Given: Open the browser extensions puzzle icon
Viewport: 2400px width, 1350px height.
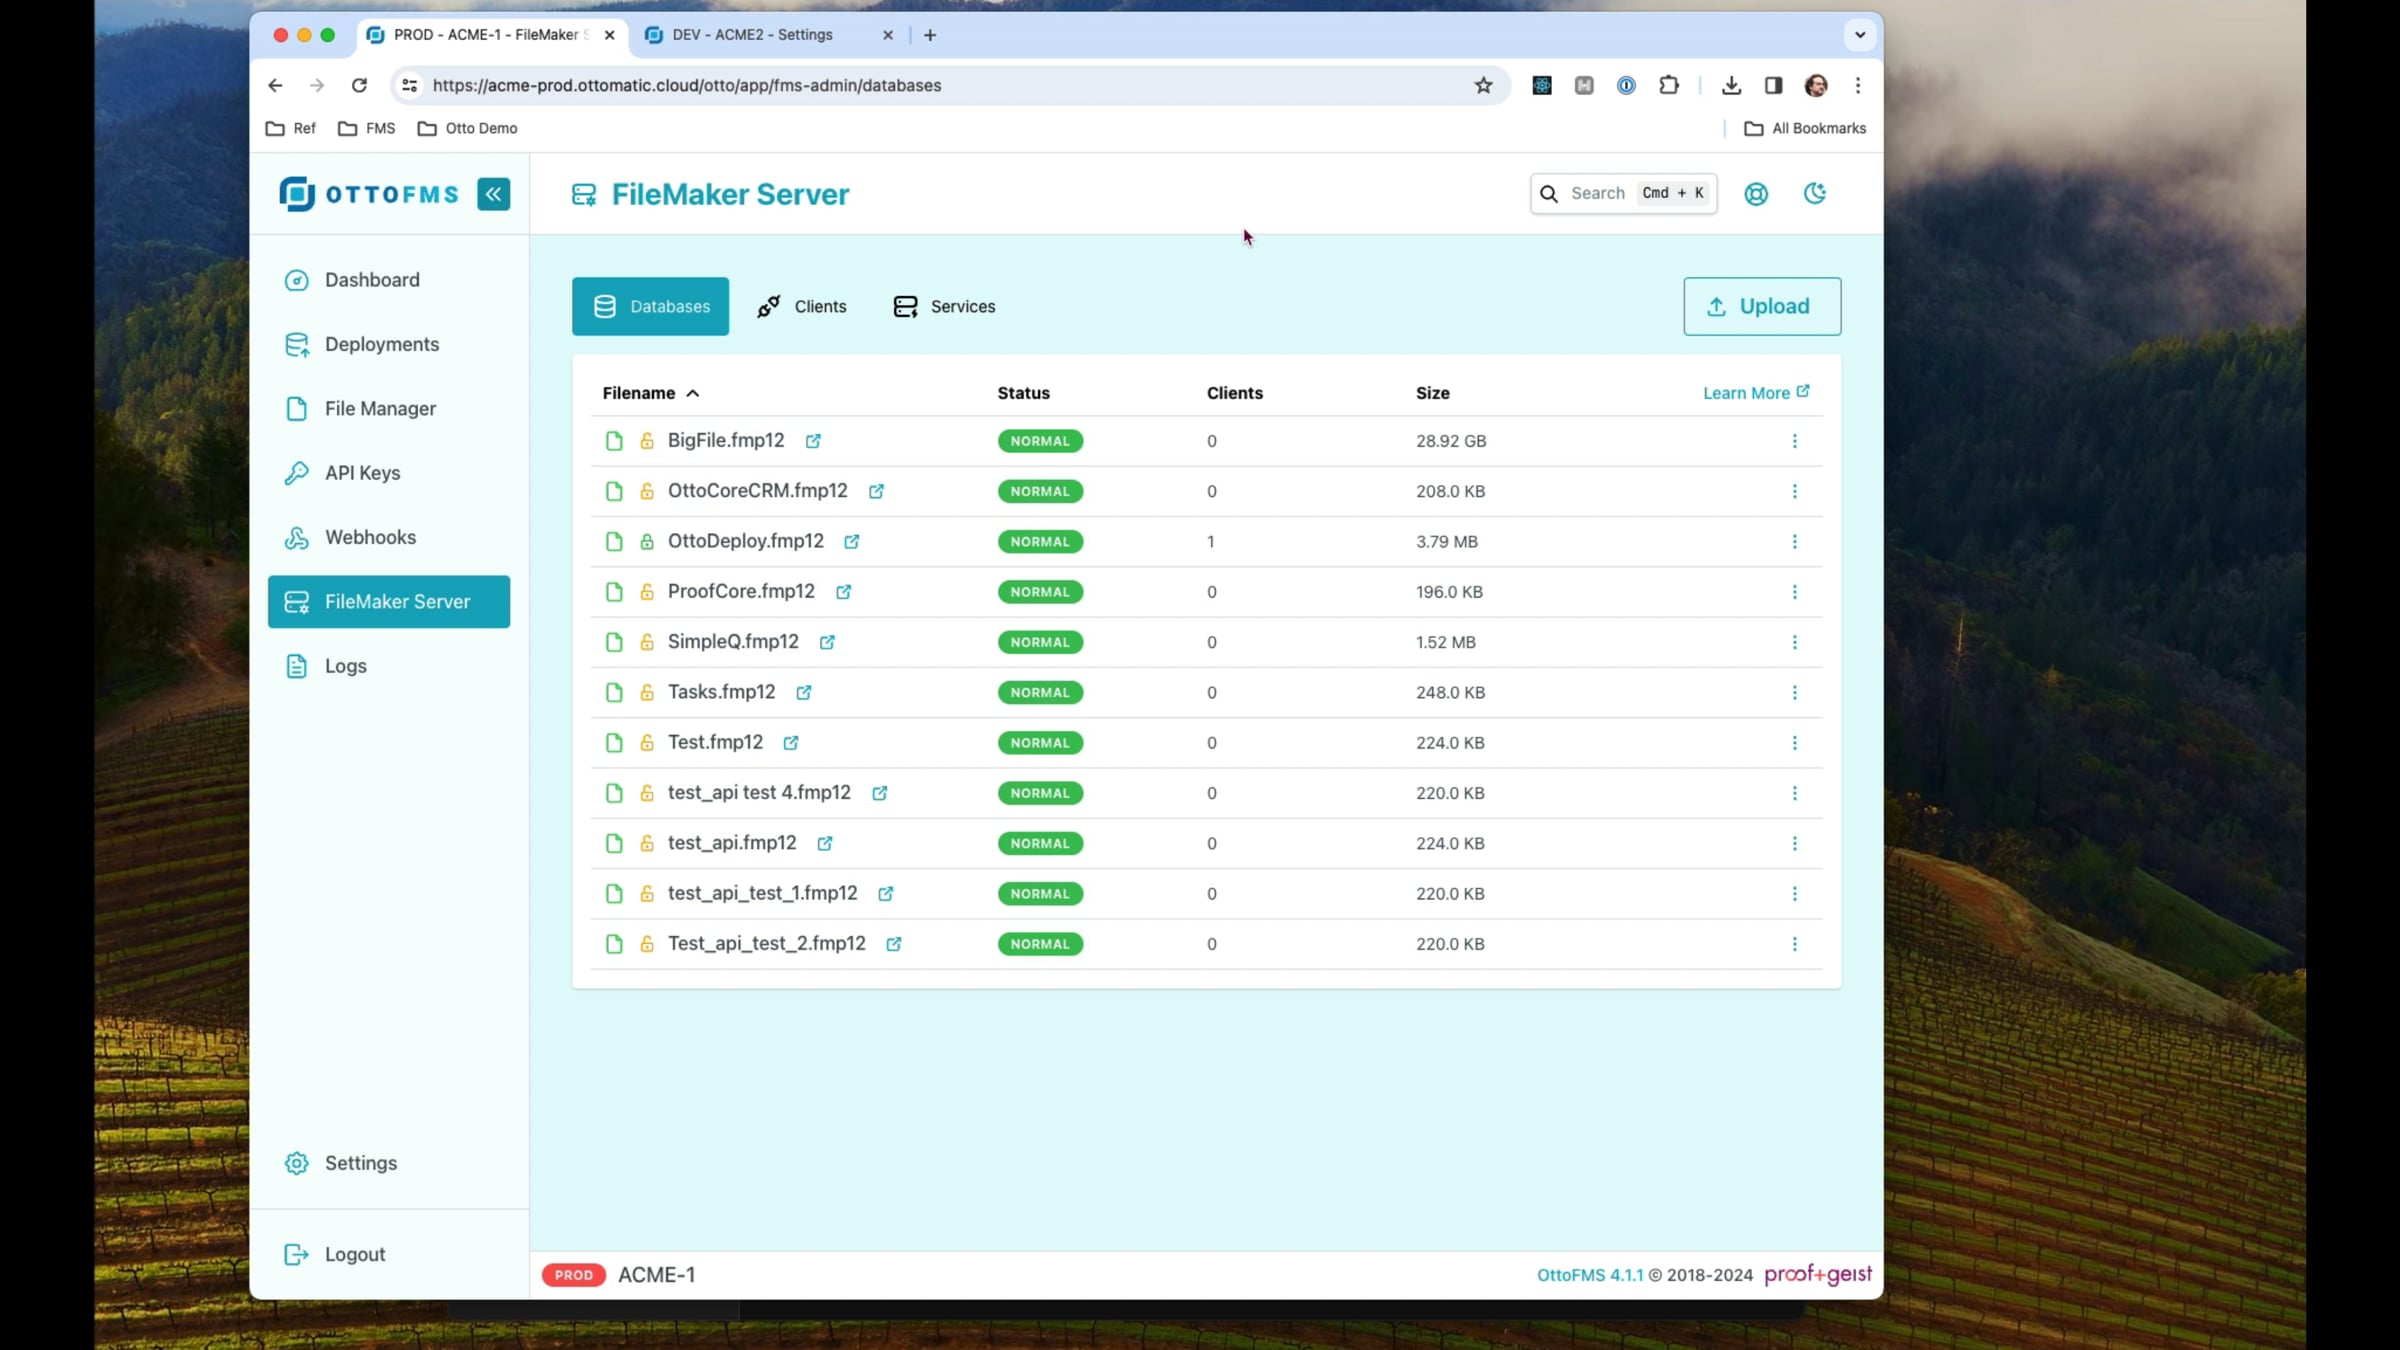Looking at the screenshot, I should point(1668,85).
